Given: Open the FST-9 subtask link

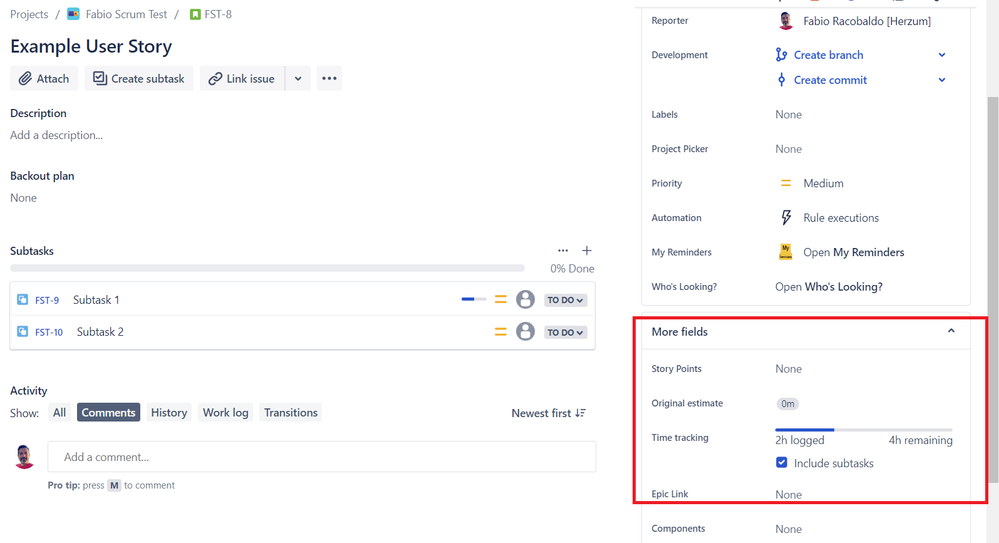Looking at the screenshot, I should pos(47,300).
